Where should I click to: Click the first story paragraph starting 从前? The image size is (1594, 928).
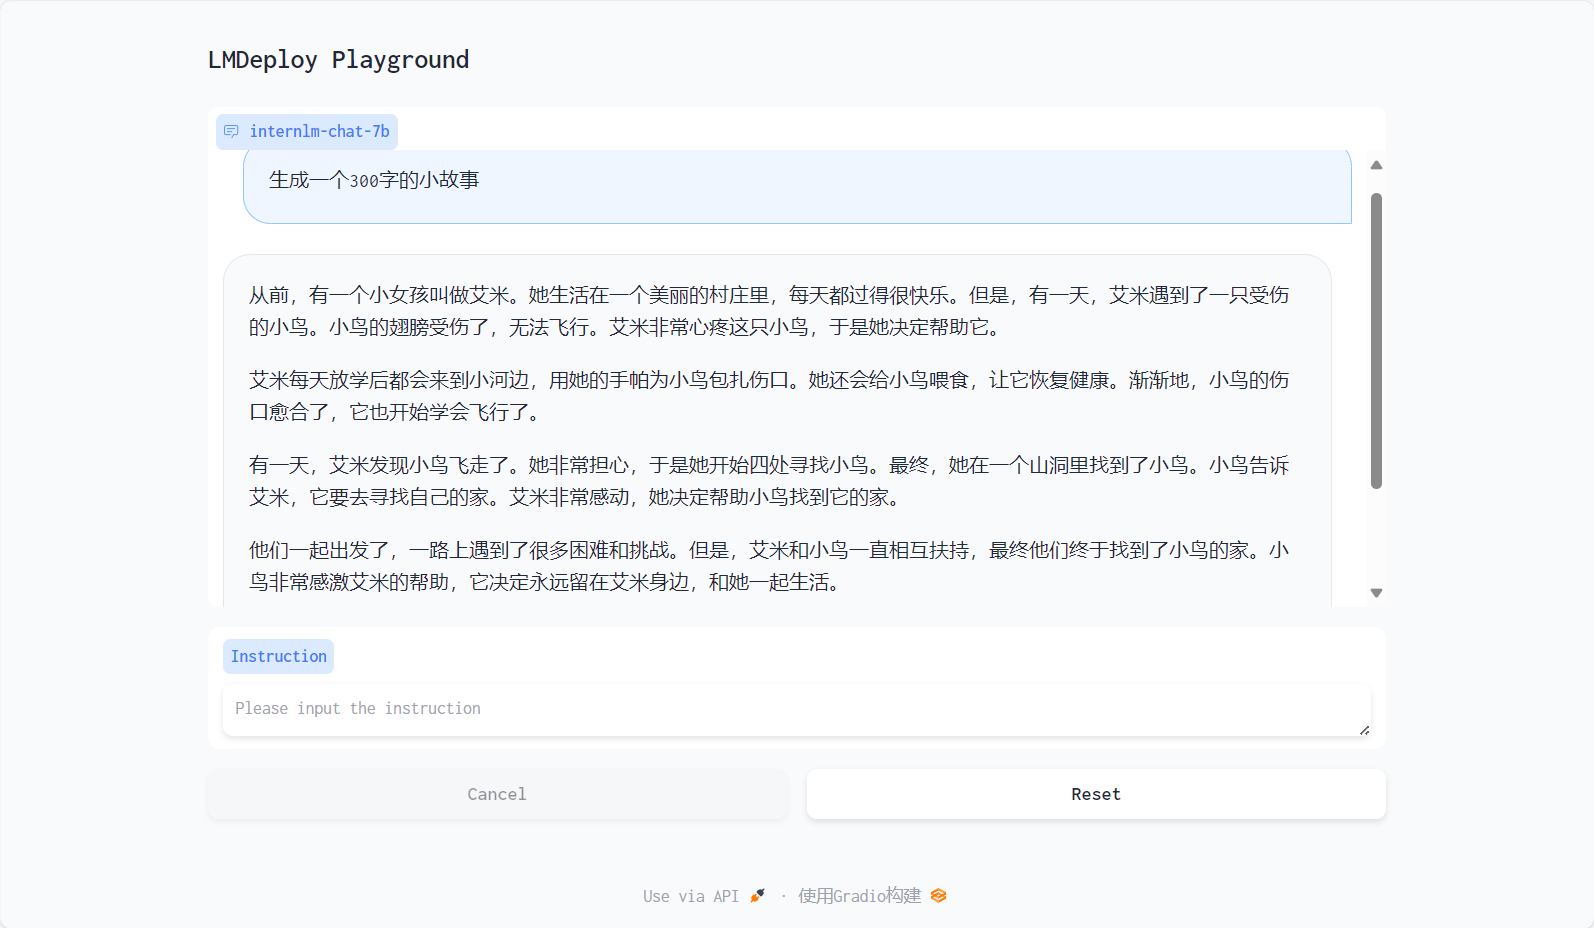tap(768, 311)
